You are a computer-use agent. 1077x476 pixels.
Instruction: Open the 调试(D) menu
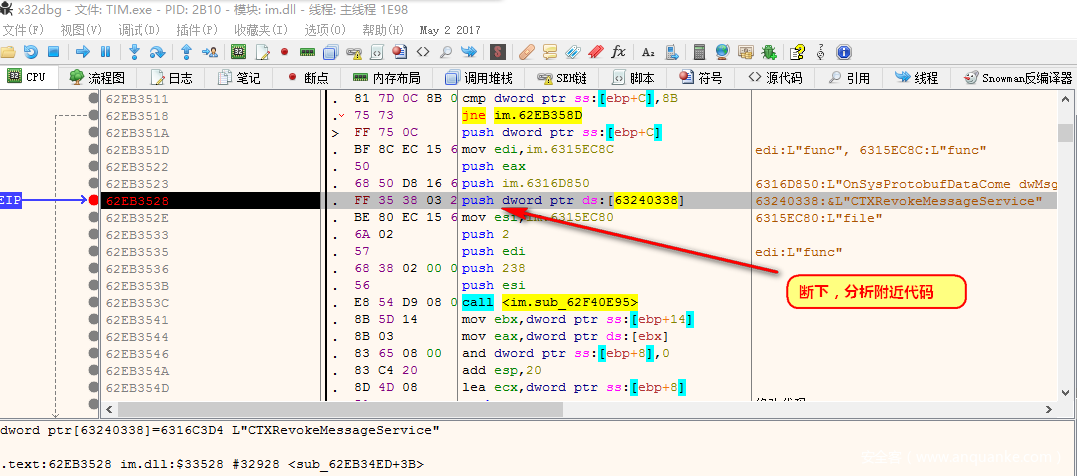tap(137, 30)
